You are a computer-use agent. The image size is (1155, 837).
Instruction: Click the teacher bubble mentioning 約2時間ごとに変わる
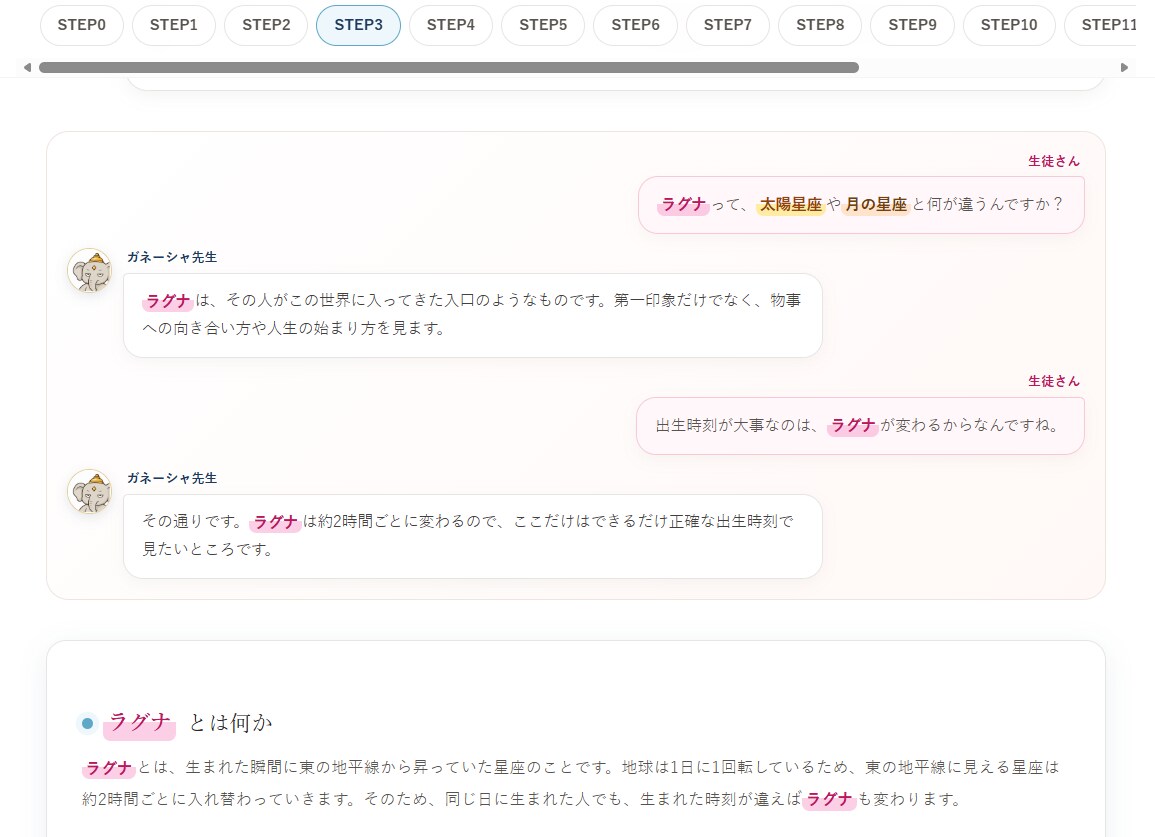point(473,536)
